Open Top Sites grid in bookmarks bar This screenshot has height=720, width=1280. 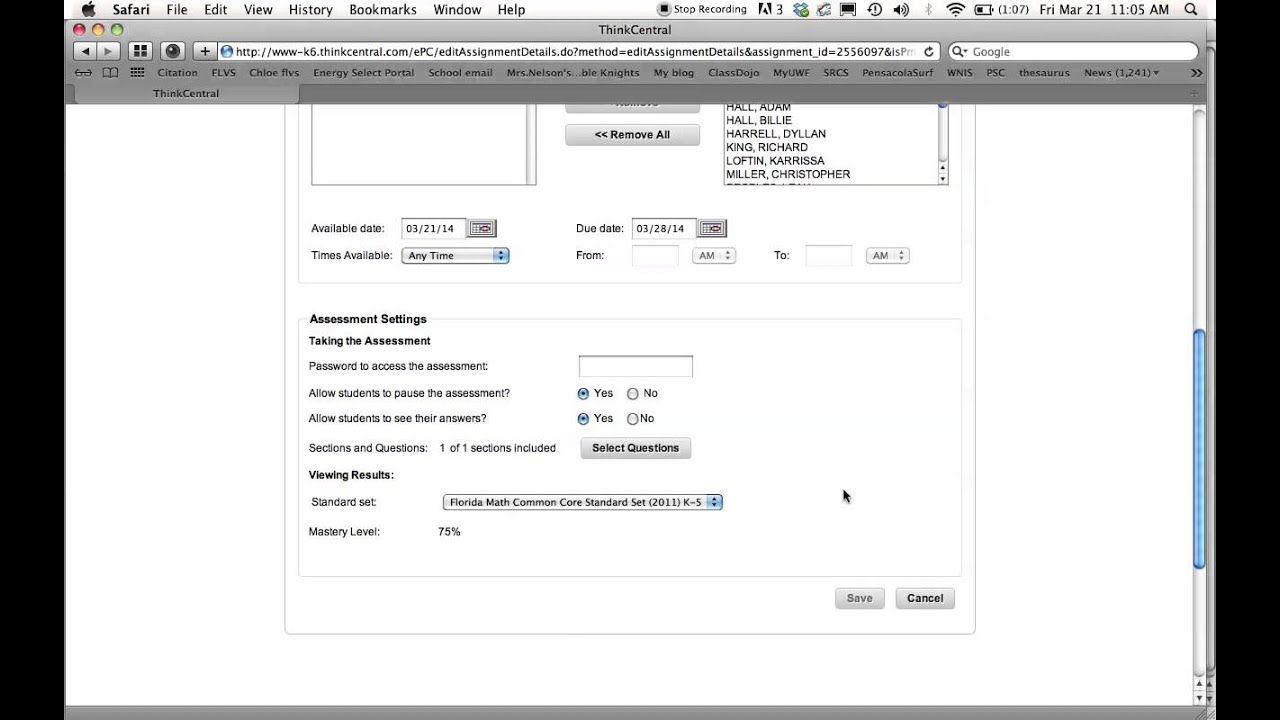(137, 72)
